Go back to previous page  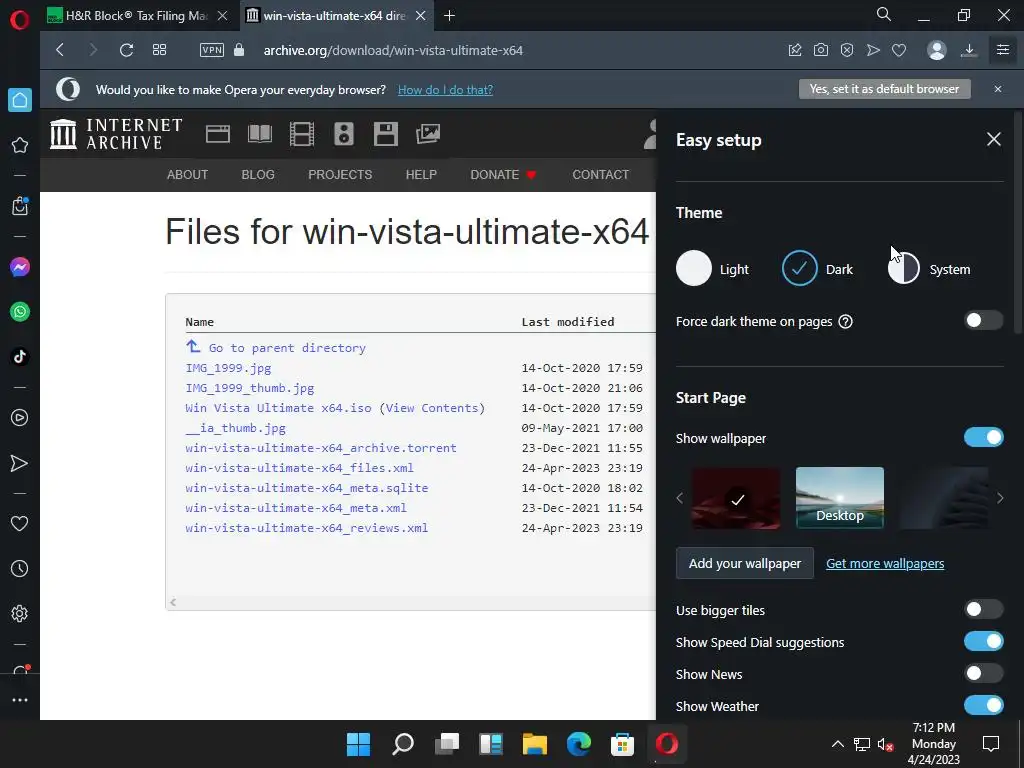[60, 50]
